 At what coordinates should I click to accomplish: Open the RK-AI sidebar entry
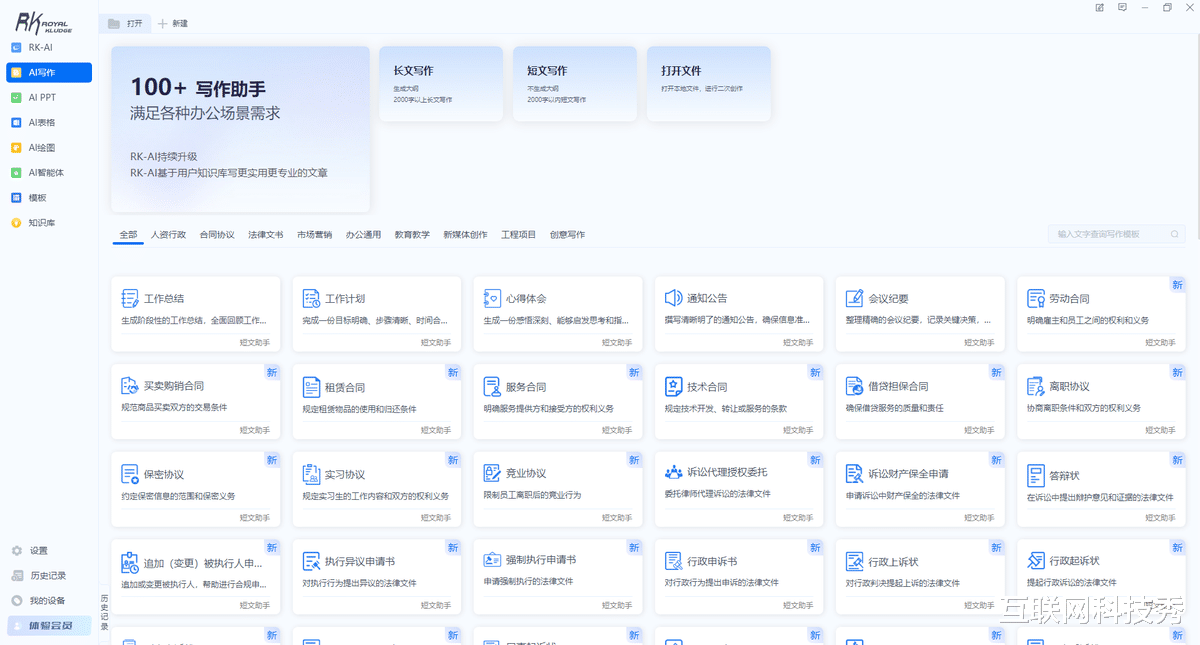click(x=49, y=47)
